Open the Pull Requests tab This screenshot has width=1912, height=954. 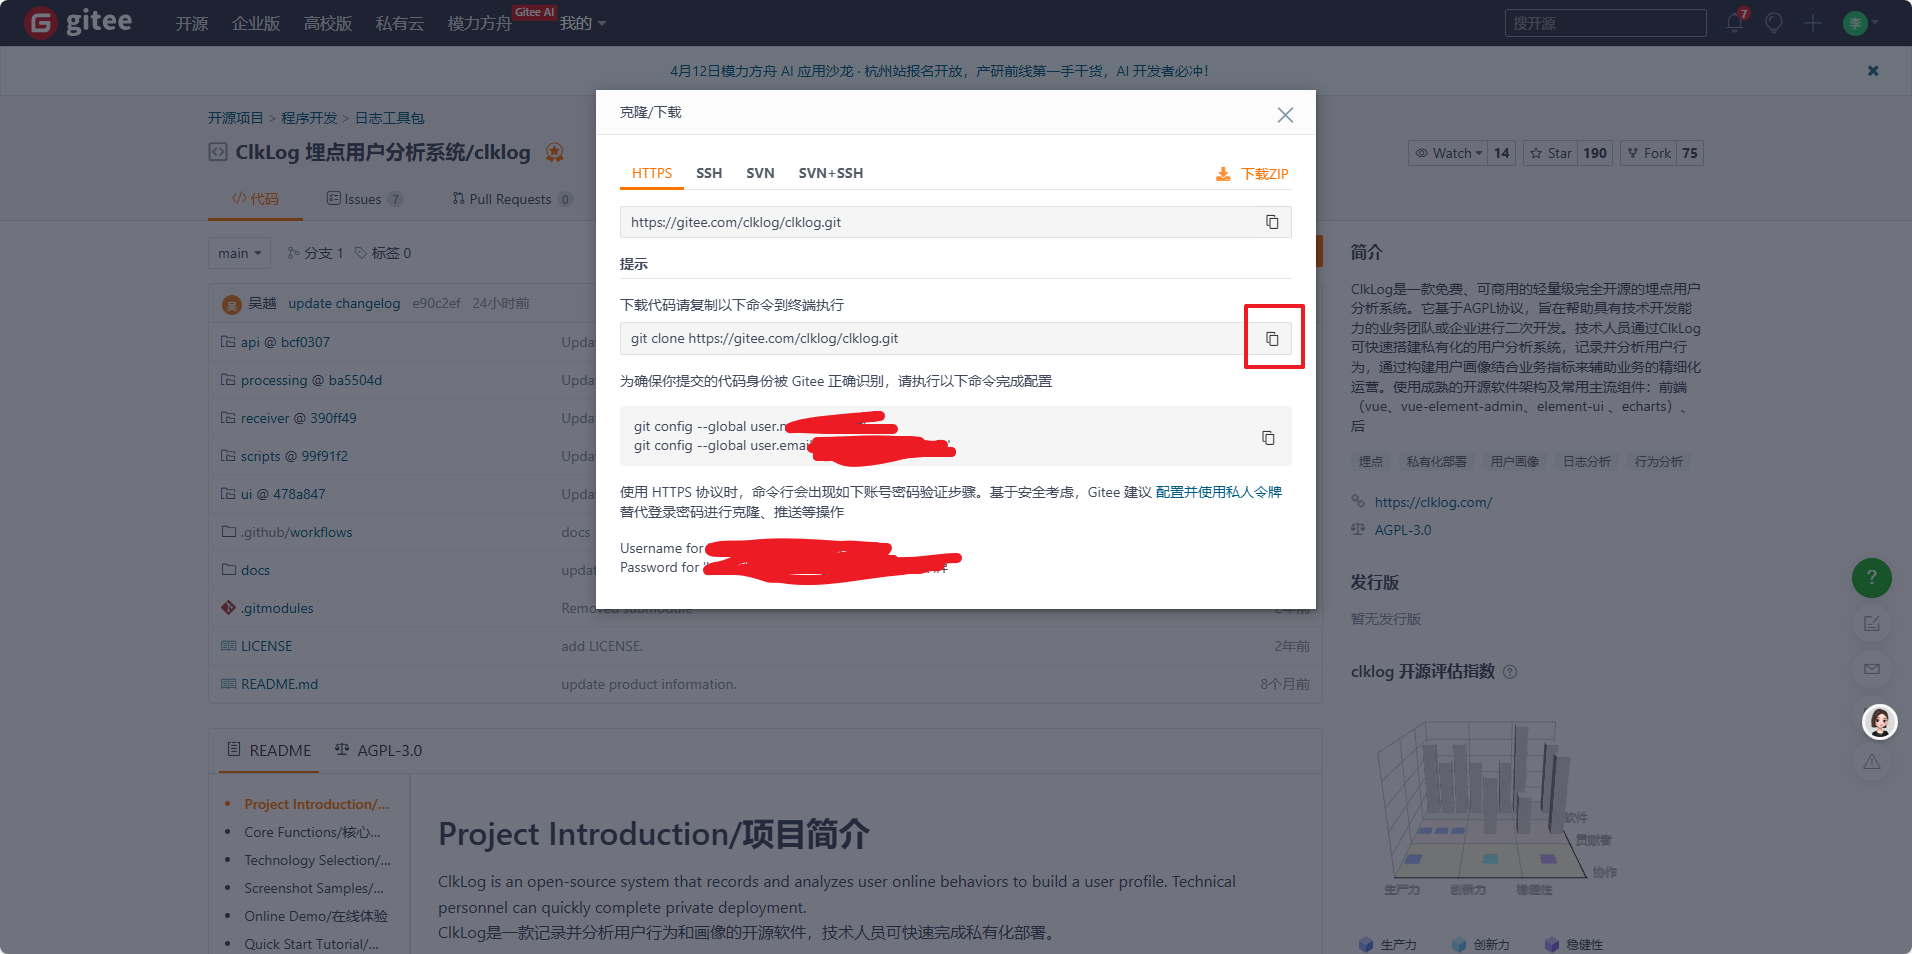click(512, 199)
